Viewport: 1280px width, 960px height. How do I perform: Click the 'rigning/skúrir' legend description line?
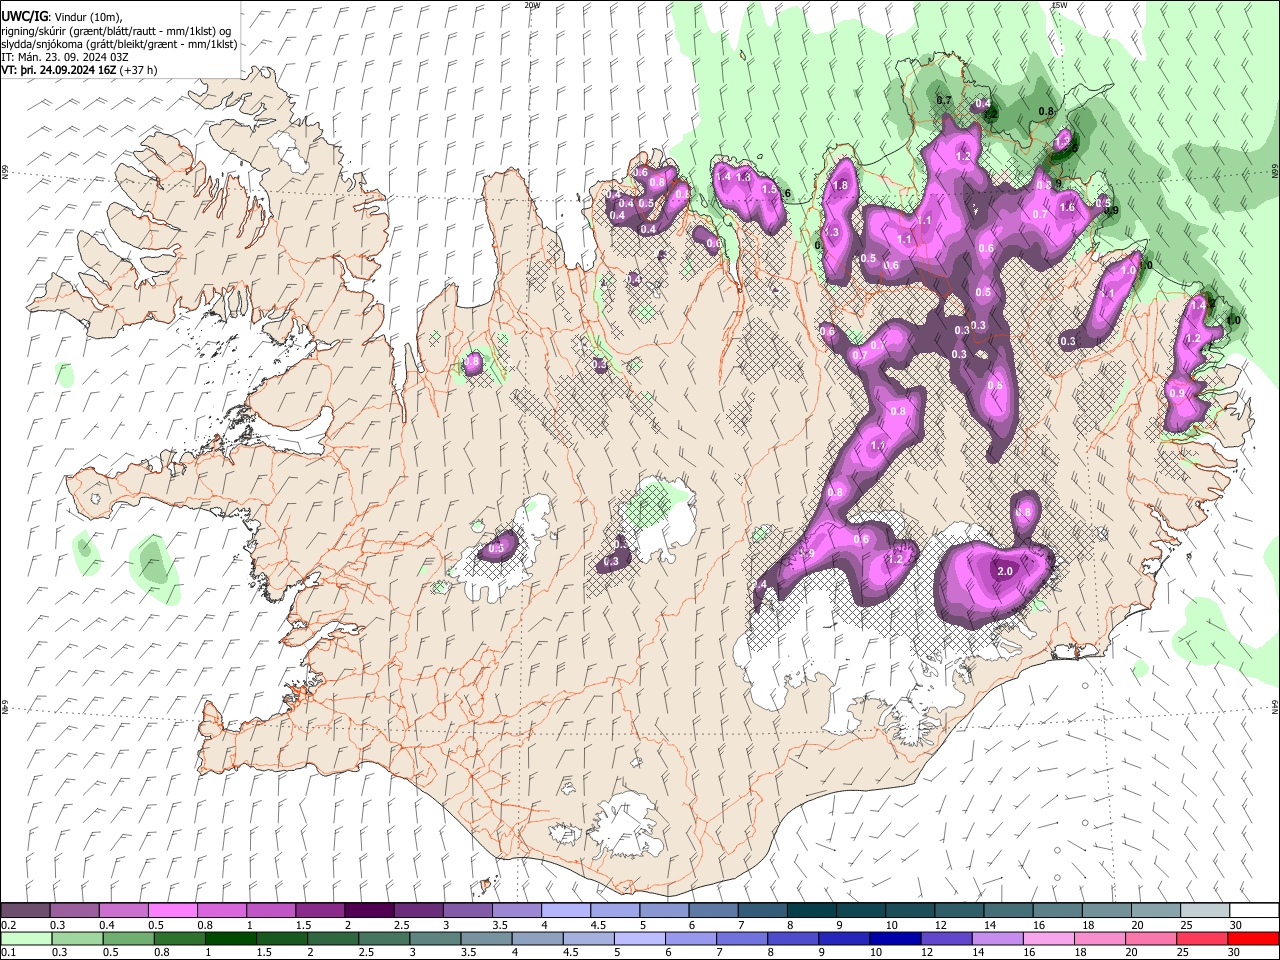[116, 30]
